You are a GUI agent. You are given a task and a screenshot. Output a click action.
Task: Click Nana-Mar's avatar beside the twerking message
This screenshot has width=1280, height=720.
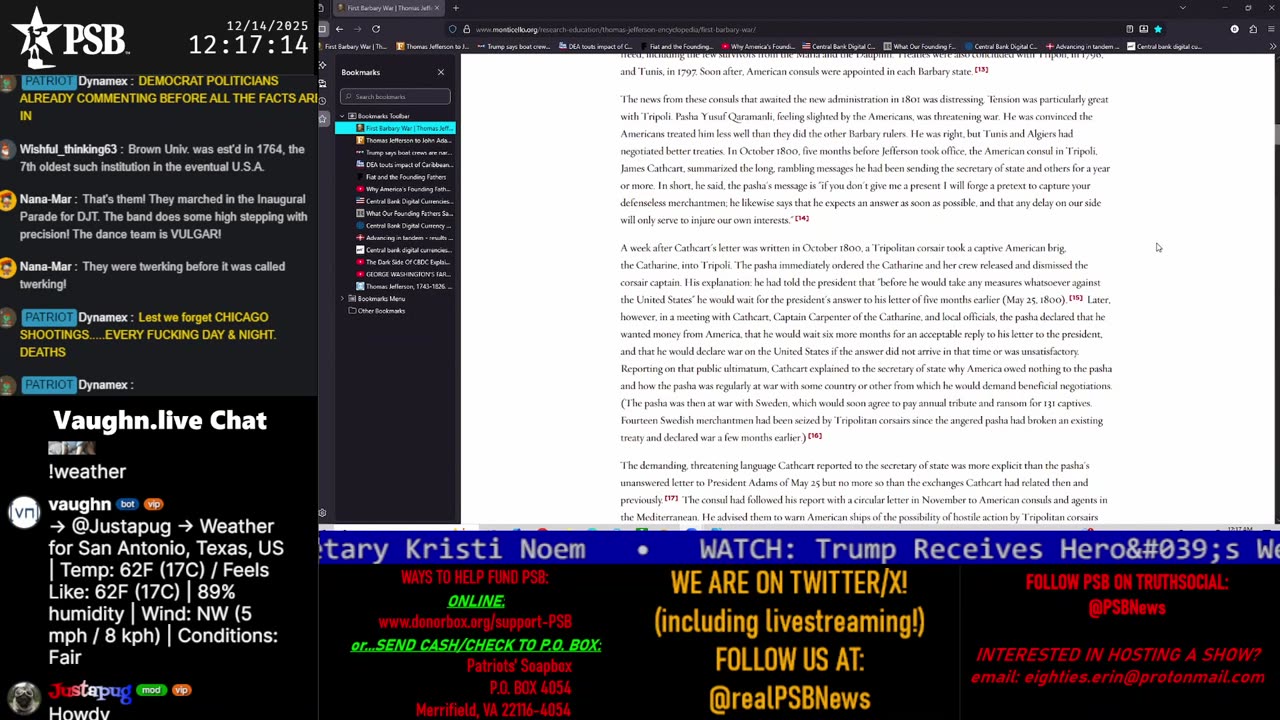point(8,268)
